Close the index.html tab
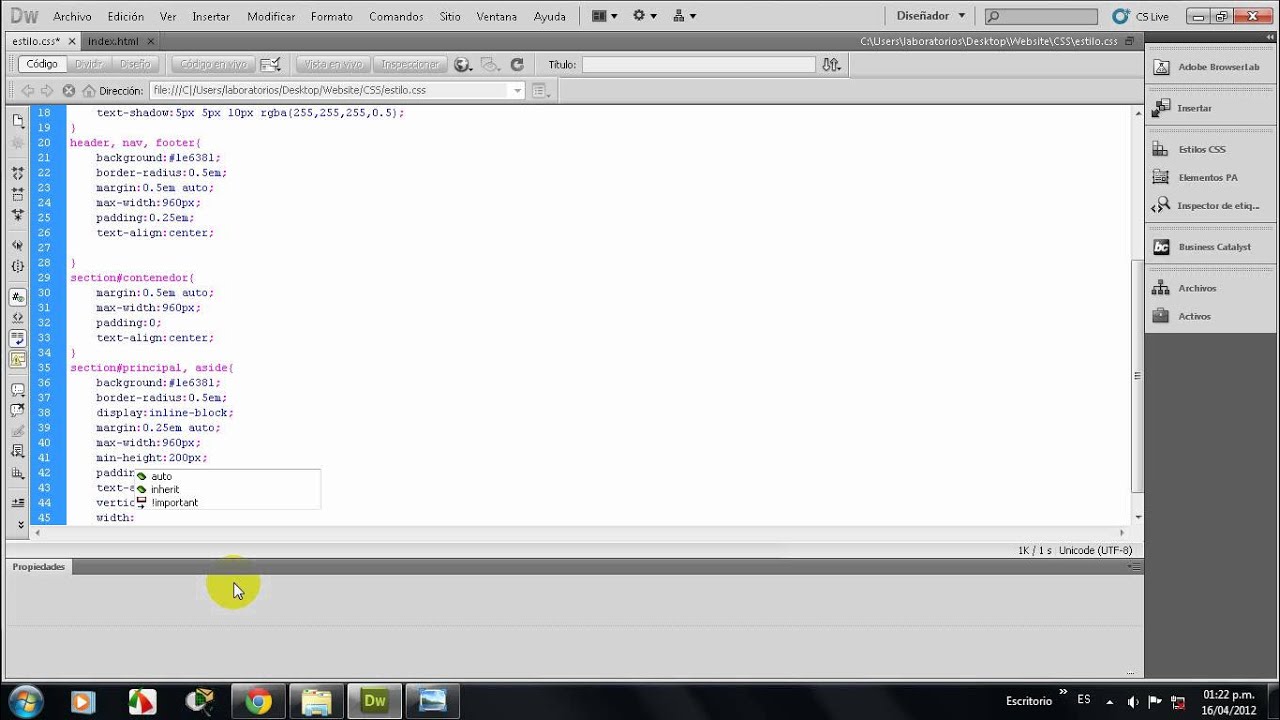The image size is (1280, 720). click(x=150, y=41)
